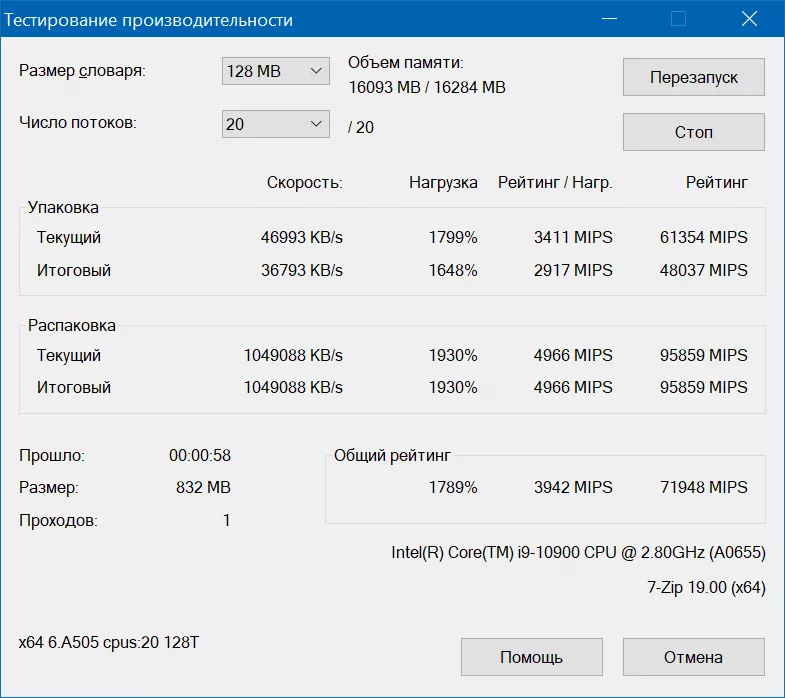Screen dimensions: 785x698
Task: Stop the benchmark with Стоп button
Action: (693, 132)
